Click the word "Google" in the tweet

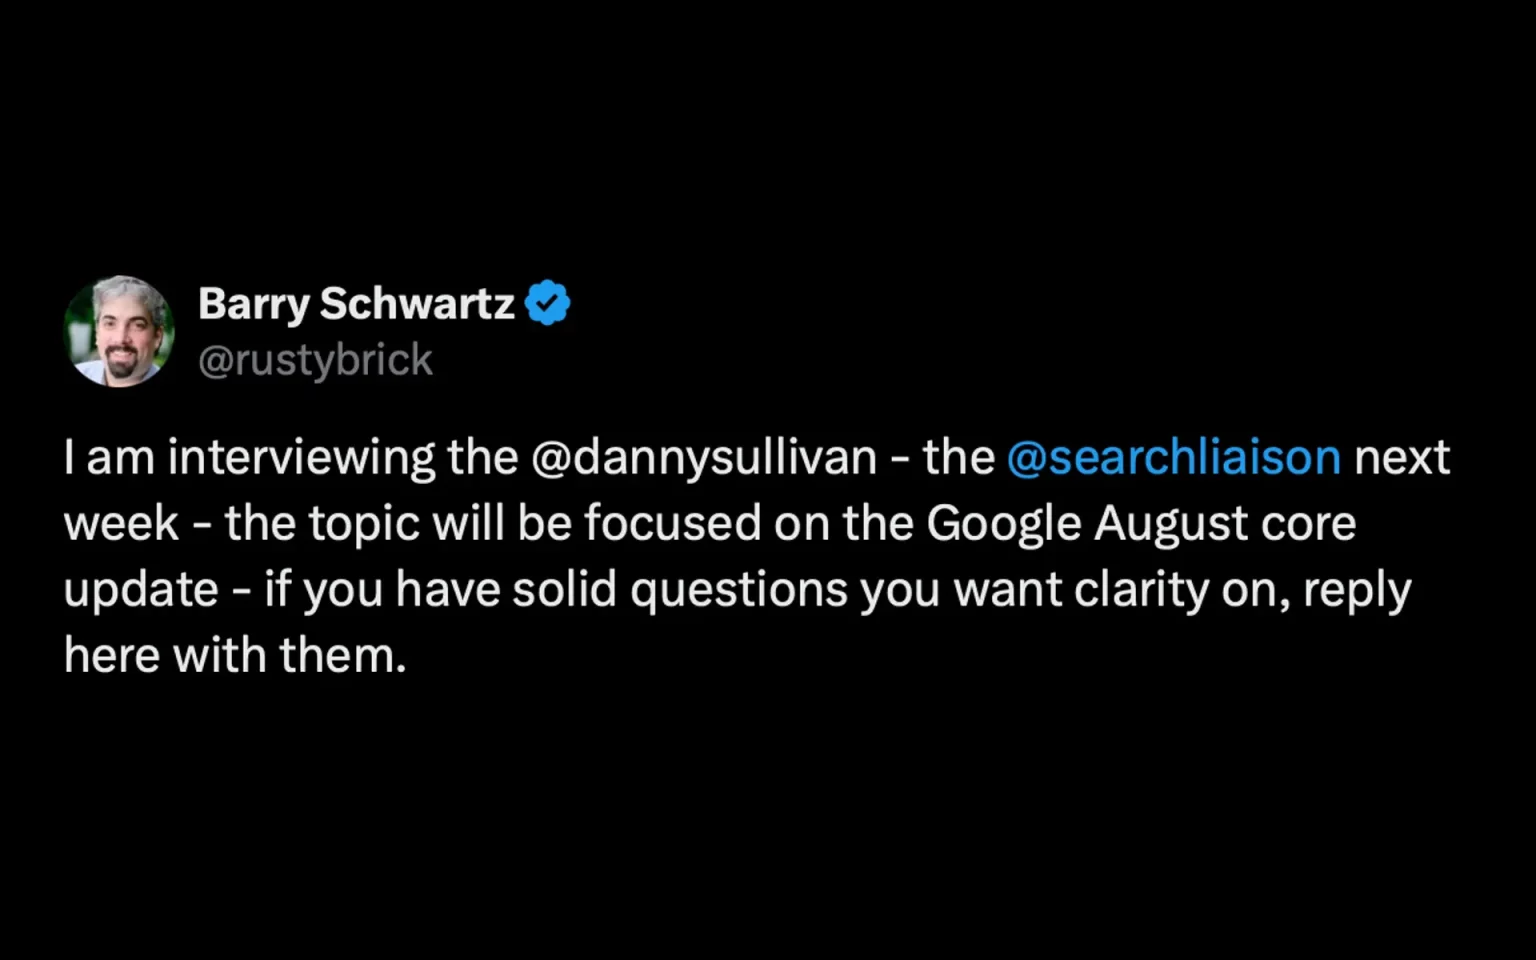click(1004, 523)
